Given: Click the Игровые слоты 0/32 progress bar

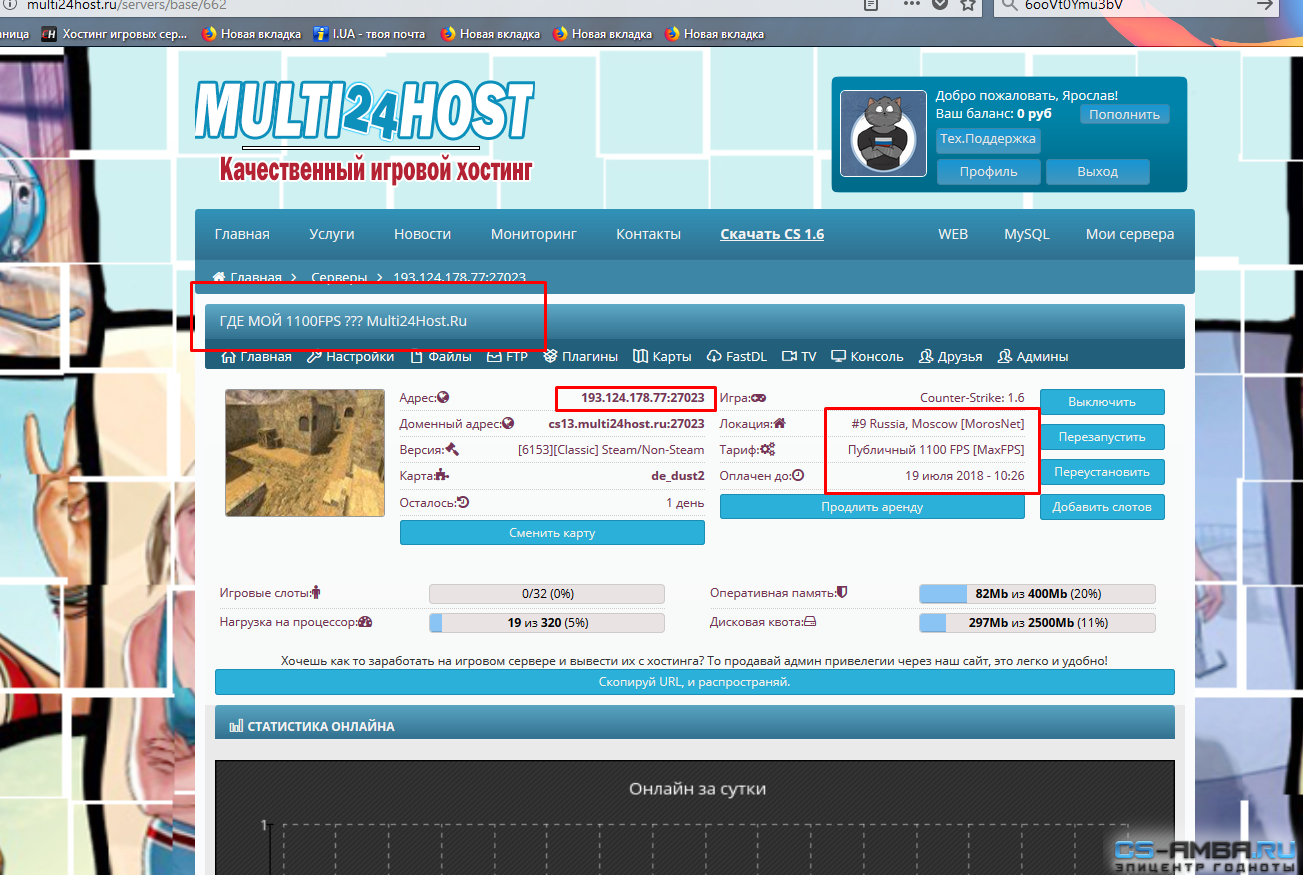Looking at the screenshot, I should tap(547, 594).
